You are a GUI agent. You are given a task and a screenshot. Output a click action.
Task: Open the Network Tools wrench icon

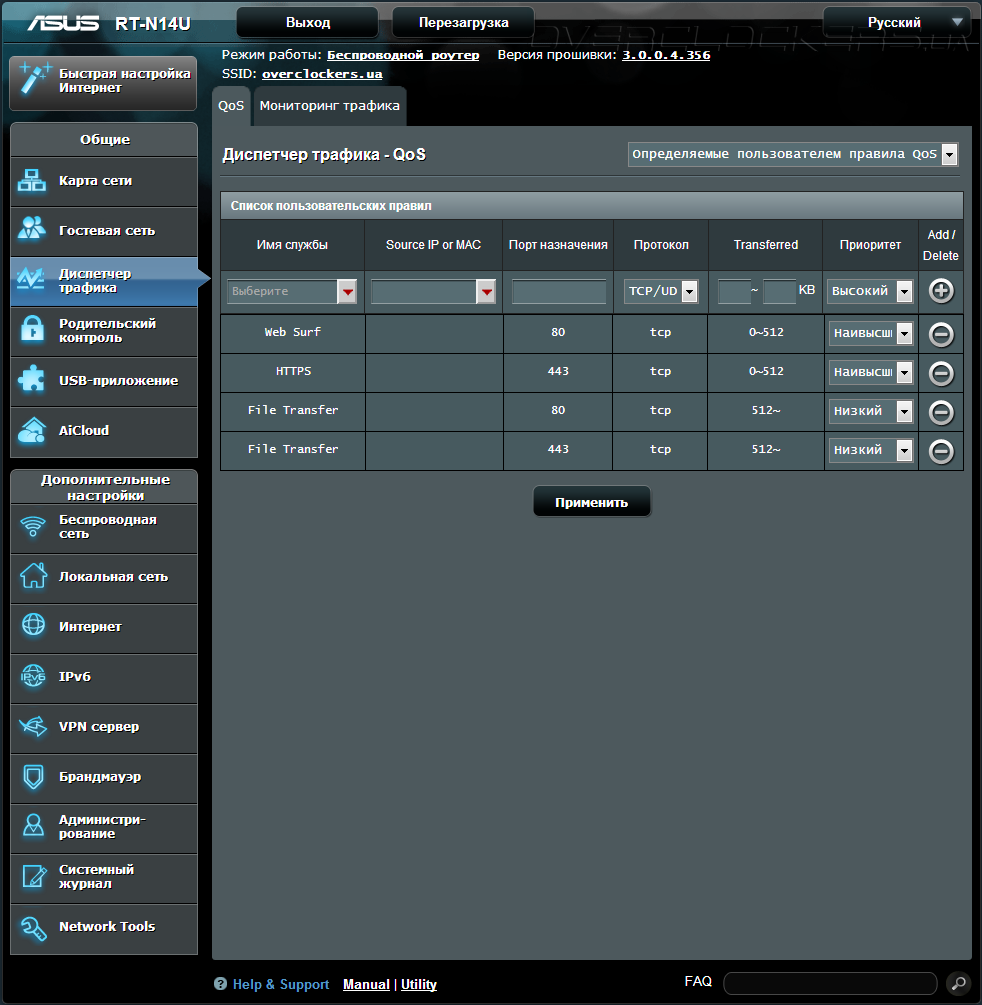coord(33,927)
